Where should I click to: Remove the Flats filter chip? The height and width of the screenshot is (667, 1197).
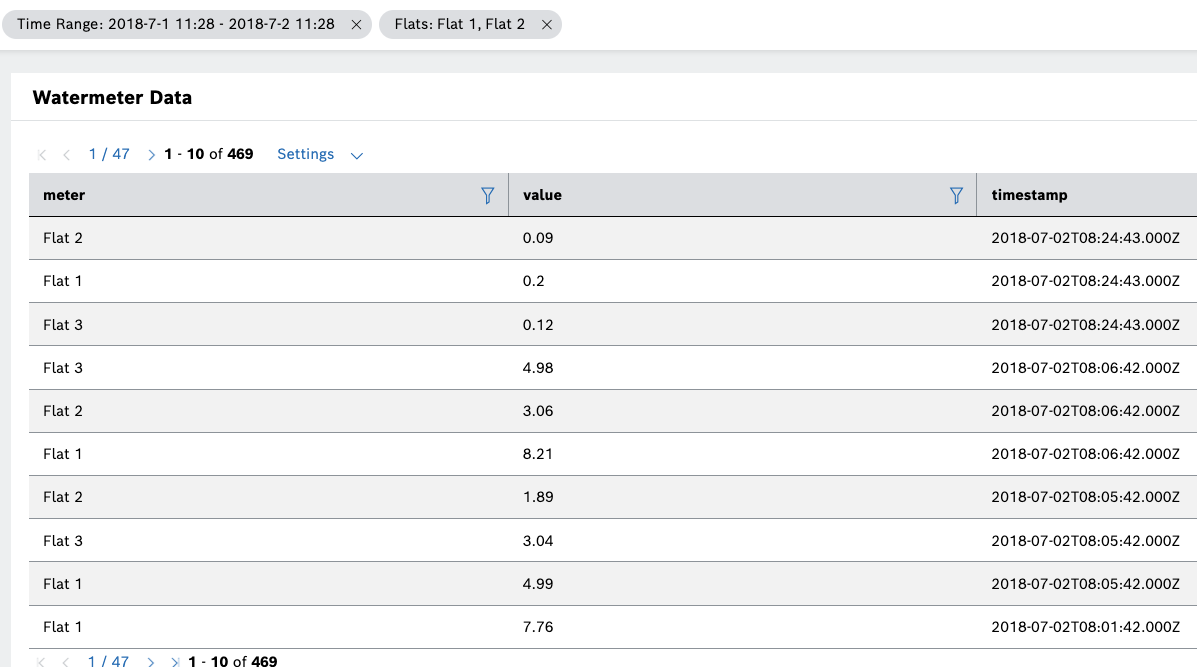click(x=546, y=25)
